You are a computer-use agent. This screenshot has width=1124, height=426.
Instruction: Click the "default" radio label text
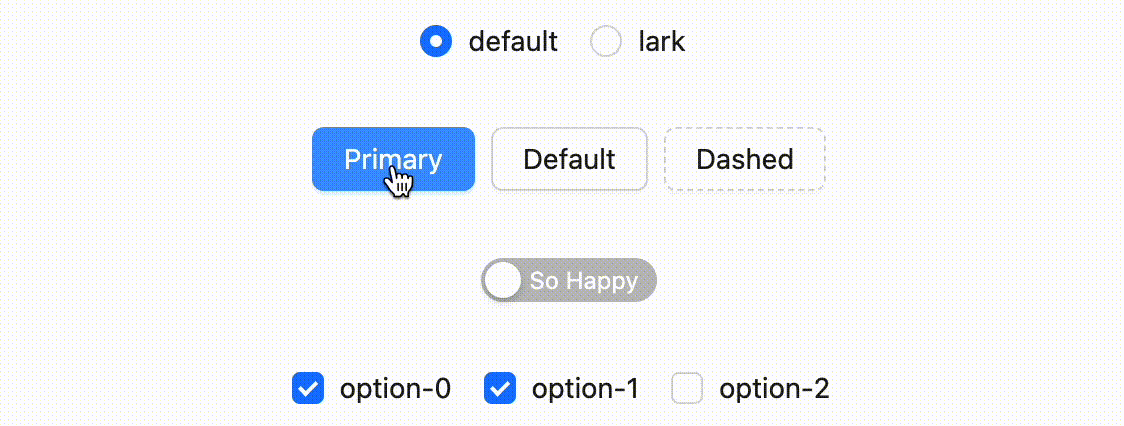[513, 42]
